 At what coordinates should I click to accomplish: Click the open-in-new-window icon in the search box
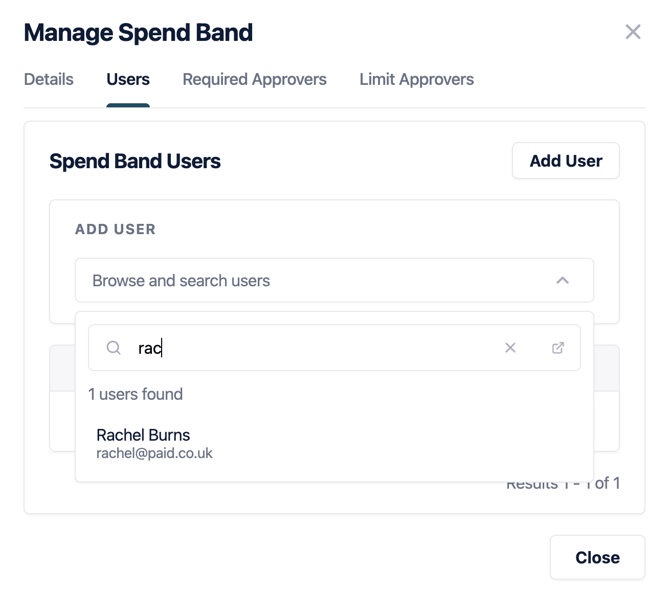click(x=558, y=348)
